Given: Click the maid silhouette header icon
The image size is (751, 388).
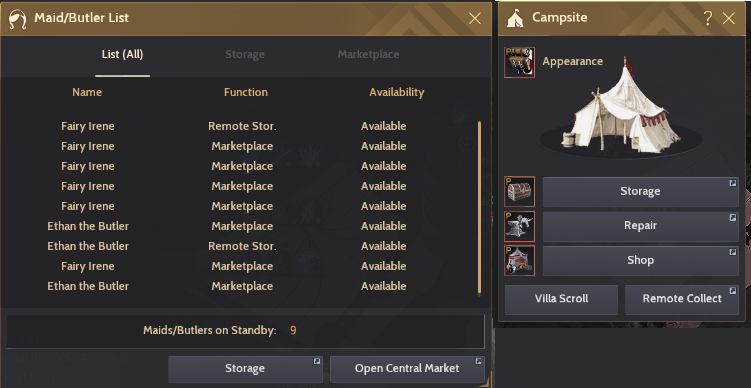Looking at the screenshot, I should pyautogui.click(x=18, y=19).
